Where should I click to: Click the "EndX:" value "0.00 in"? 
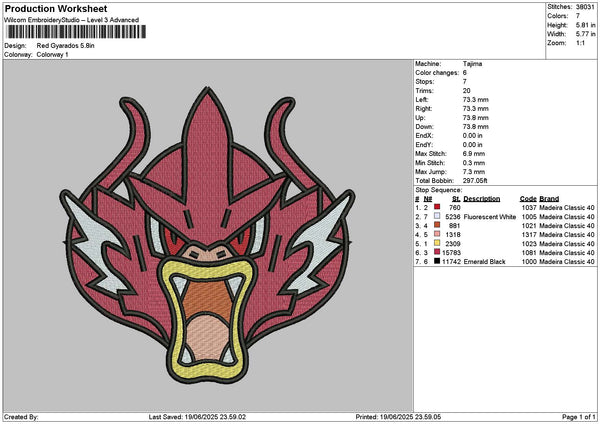click(x=473, y=135)
